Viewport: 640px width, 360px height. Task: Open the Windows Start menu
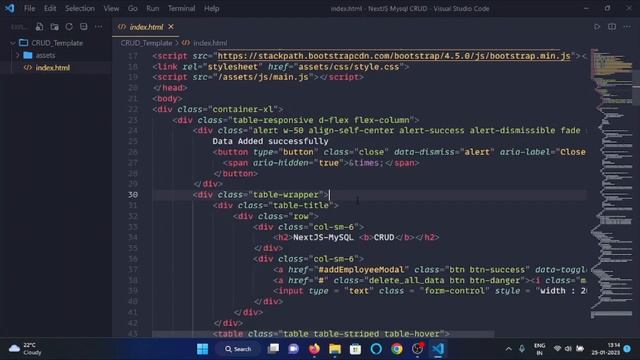(202, 349)
